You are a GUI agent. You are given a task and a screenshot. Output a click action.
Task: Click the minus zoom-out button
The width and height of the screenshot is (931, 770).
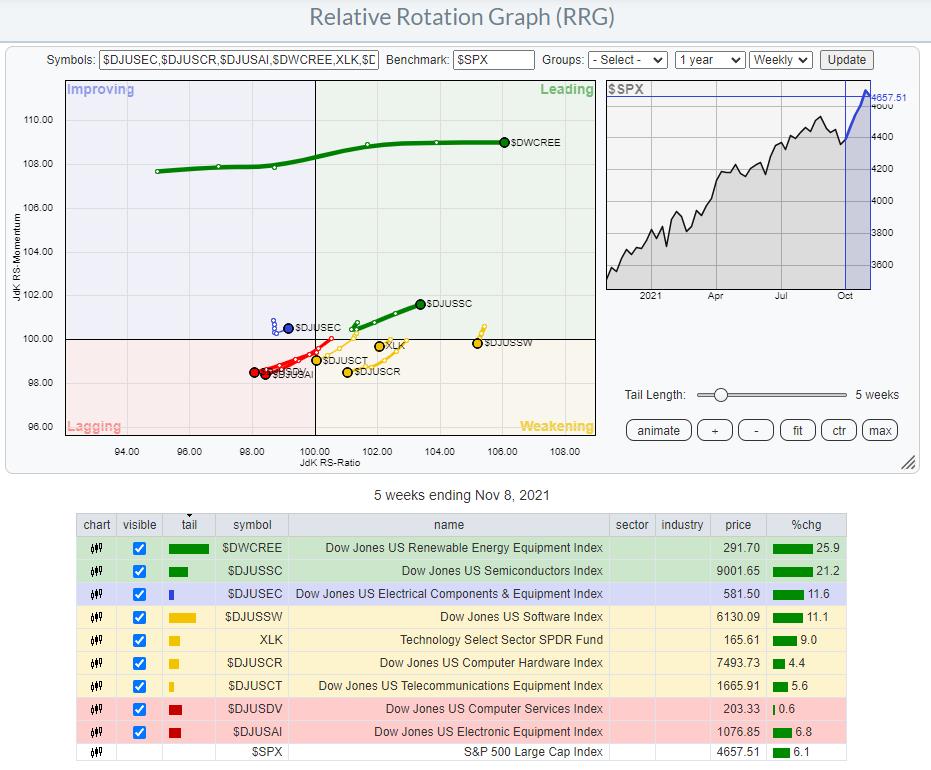[x=756, y=431]
